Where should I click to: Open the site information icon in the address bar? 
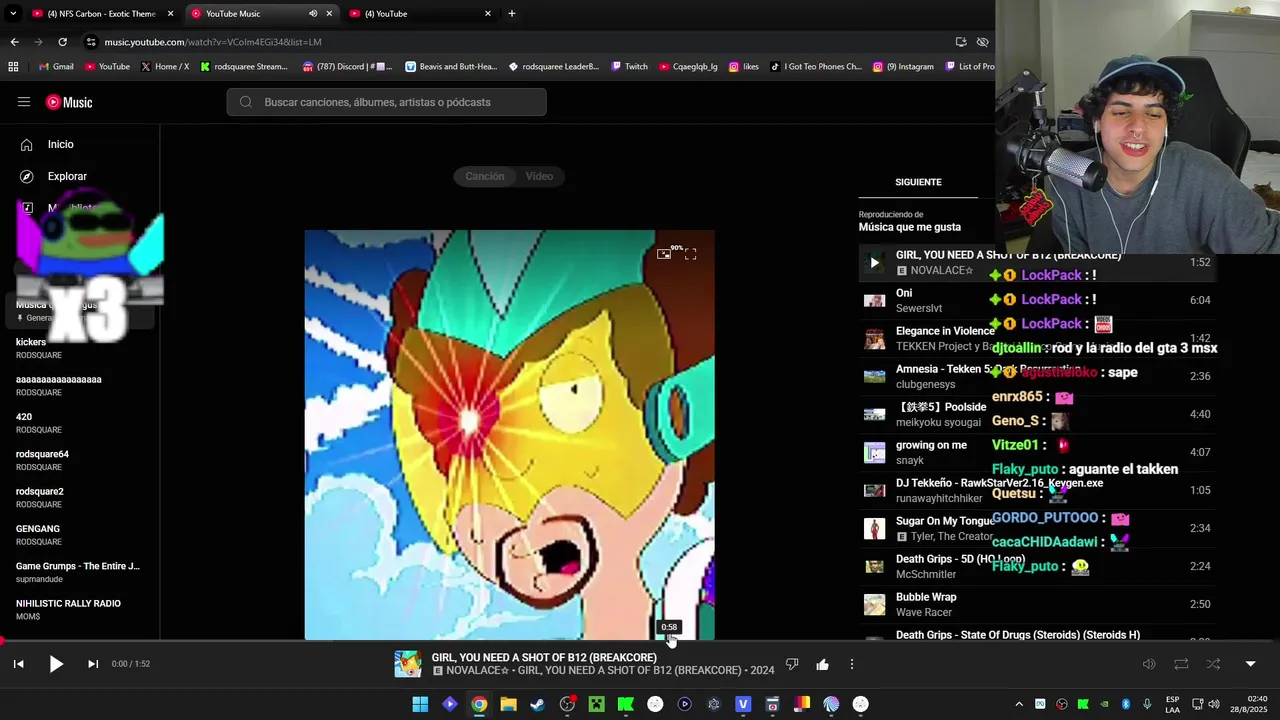(91, 42)
